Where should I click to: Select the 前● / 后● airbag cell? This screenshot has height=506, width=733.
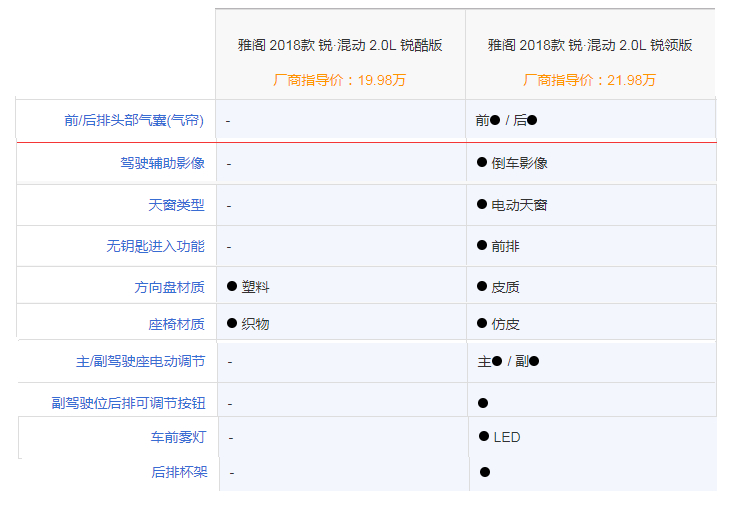(x=506, y=121)
